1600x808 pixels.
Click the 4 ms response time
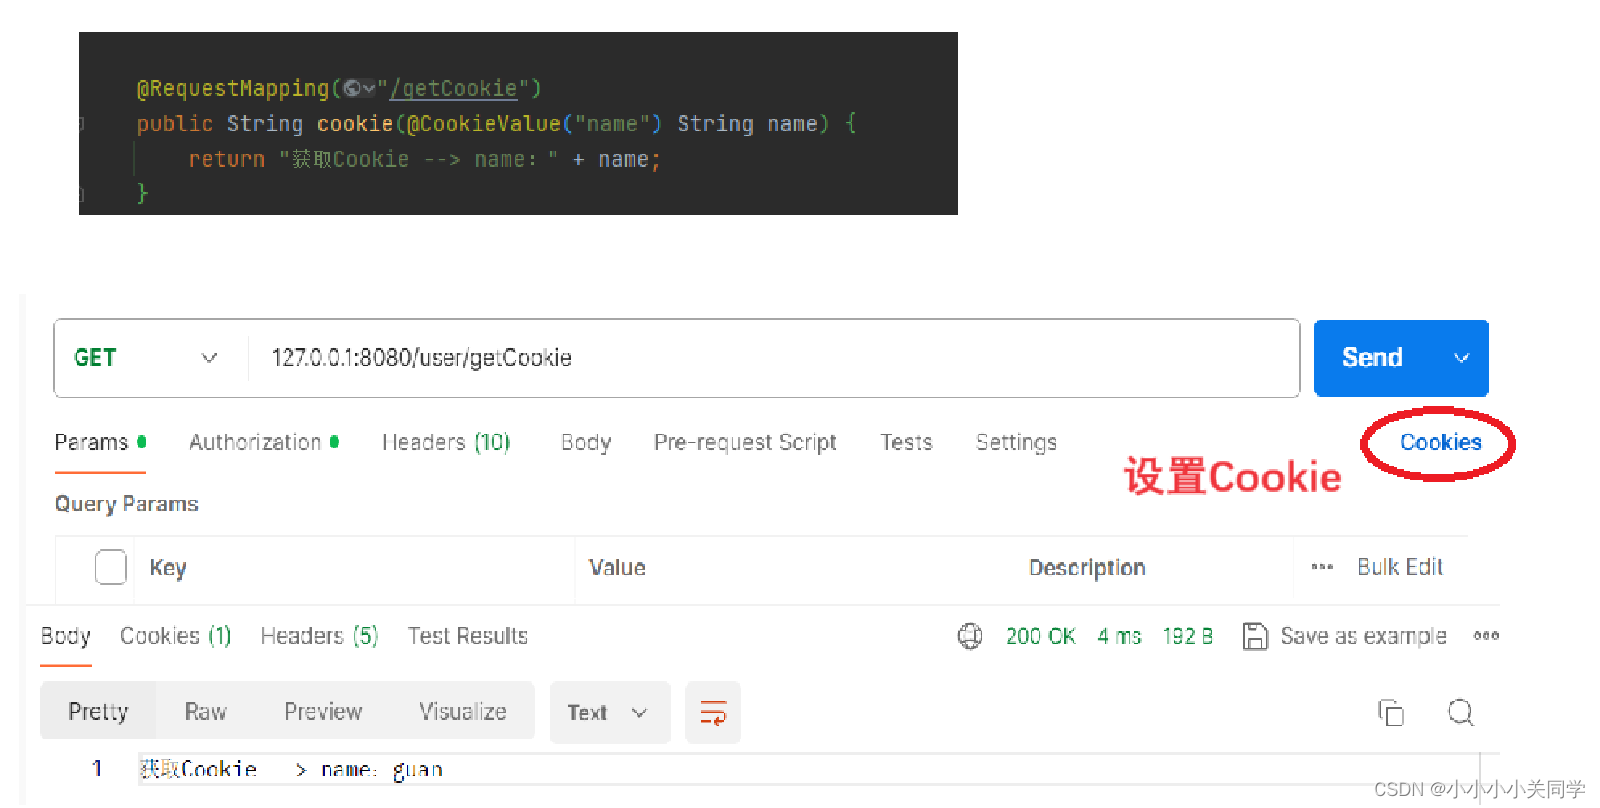click(x=1119, y=636)
